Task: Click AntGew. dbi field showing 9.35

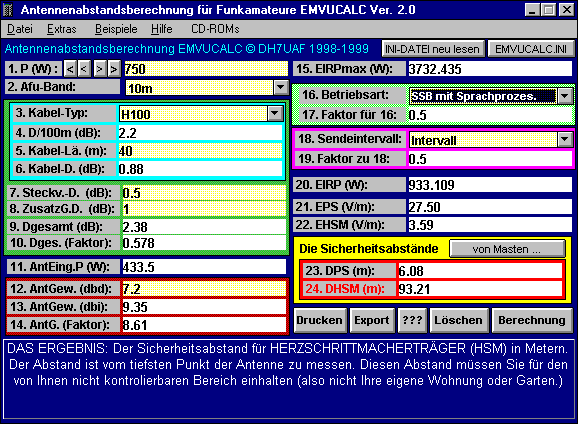Action: point(204,307)
